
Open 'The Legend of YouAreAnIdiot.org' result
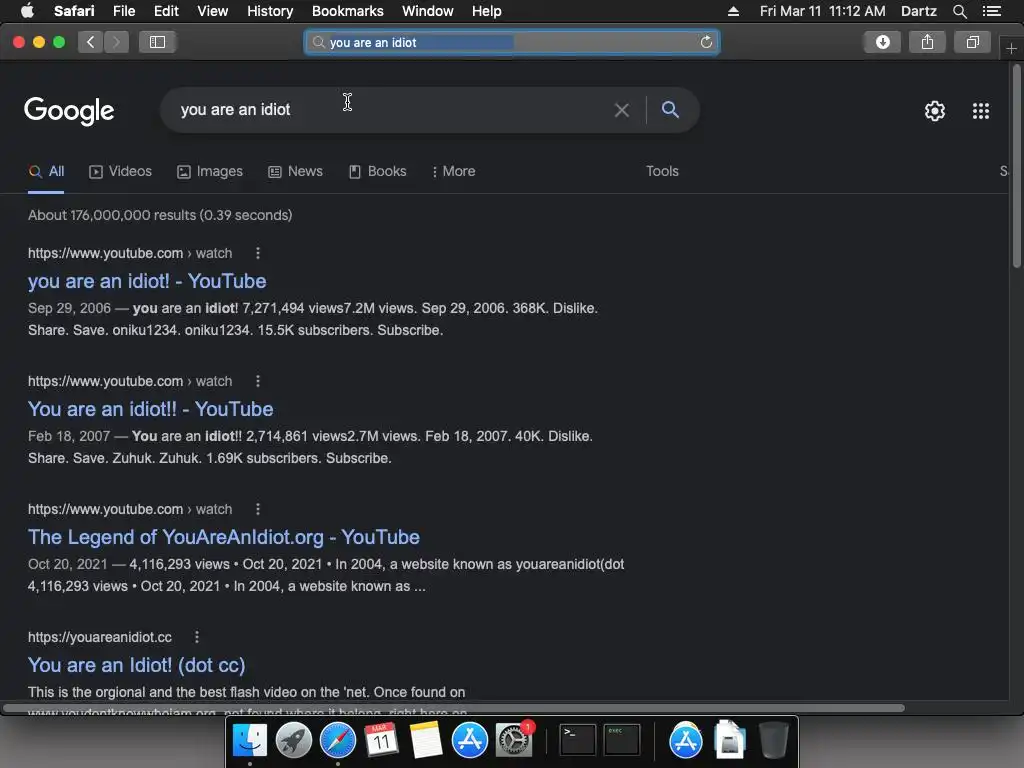click(x=223, y=537)
